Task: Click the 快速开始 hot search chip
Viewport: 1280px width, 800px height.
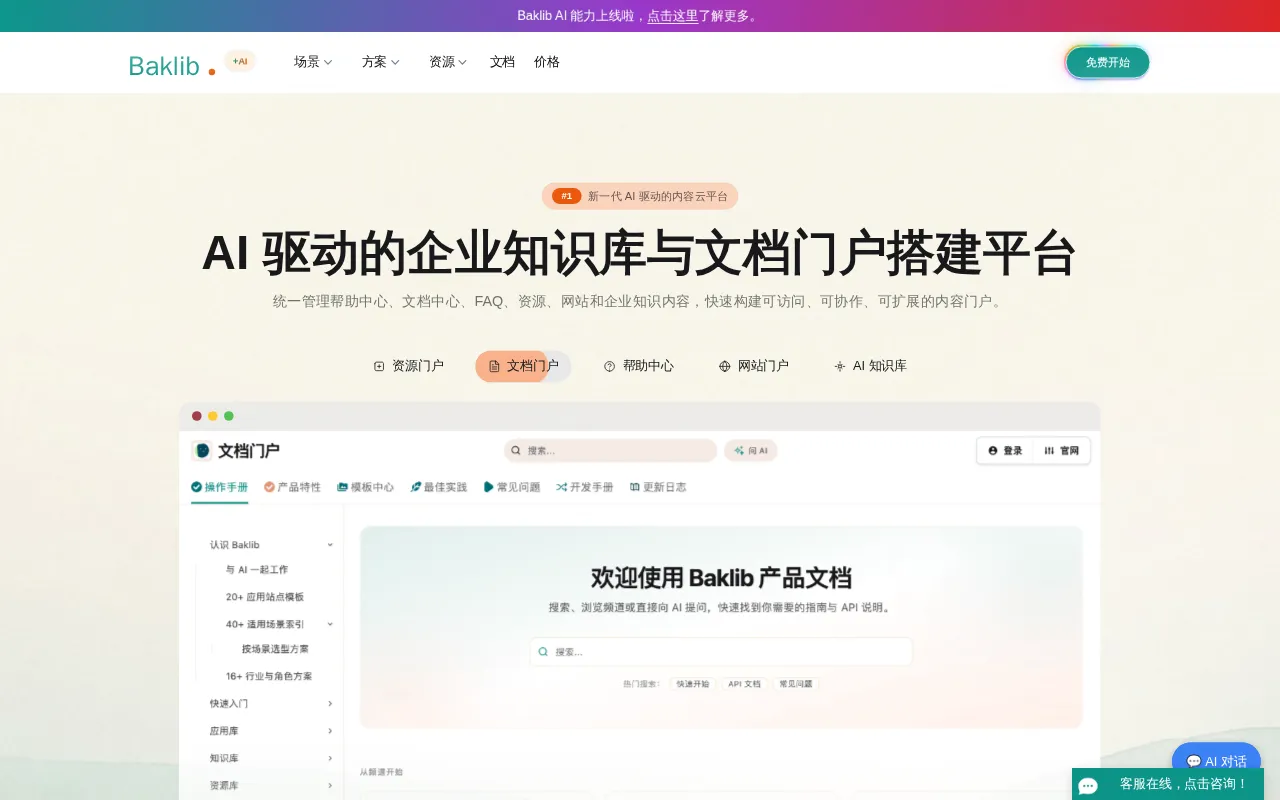Action: (x=692, y=684)
